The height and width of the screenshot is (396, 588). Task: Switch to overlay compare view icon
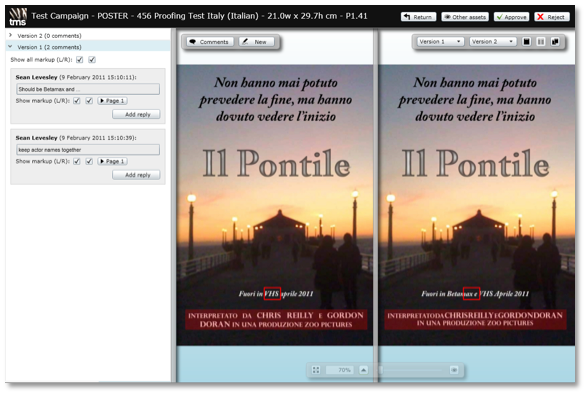click(x=555, y=41)
